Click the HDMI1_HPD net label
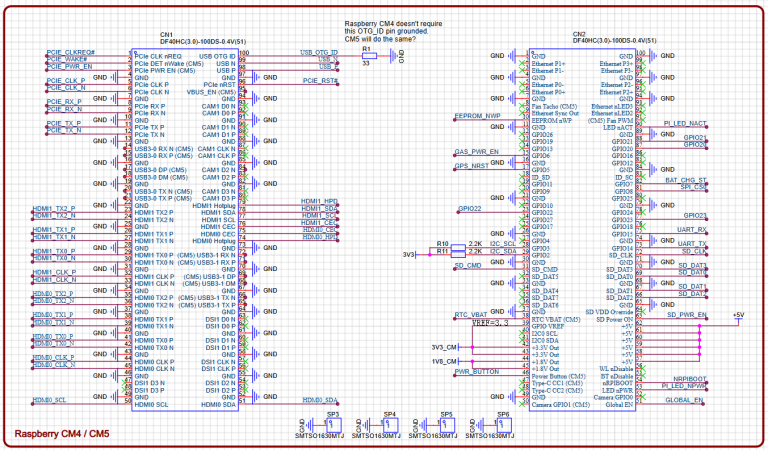768x450 pixels. pos(319,202)
